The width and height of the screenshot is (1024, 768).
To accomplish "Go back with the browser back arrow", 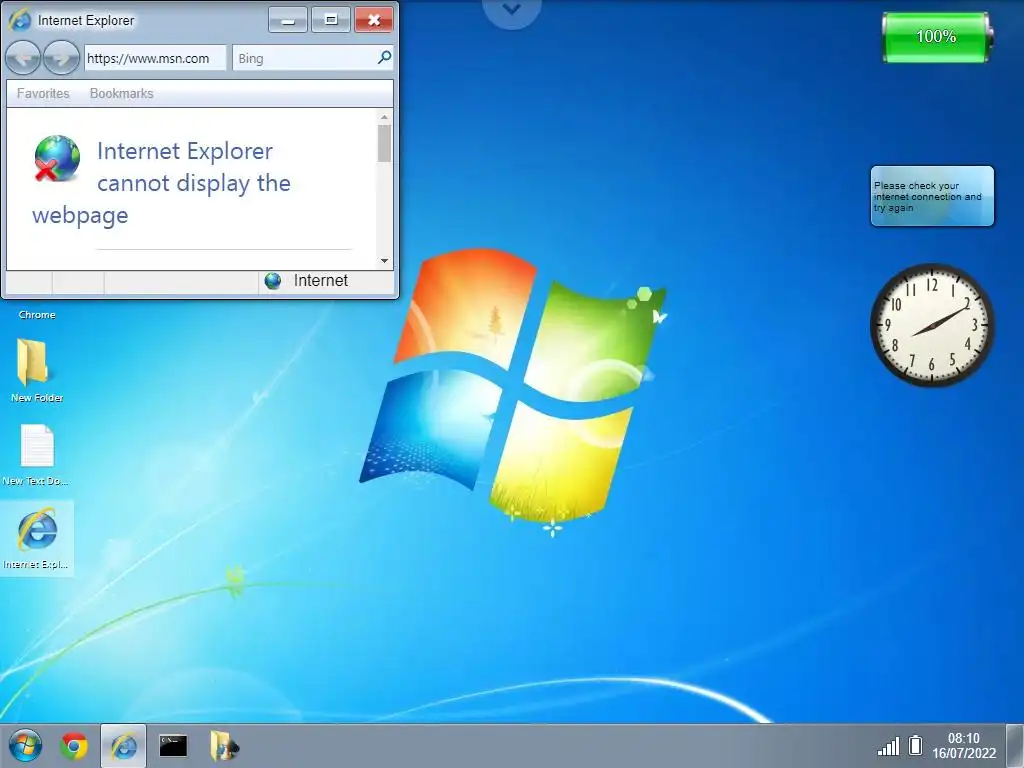I will 23,58.
